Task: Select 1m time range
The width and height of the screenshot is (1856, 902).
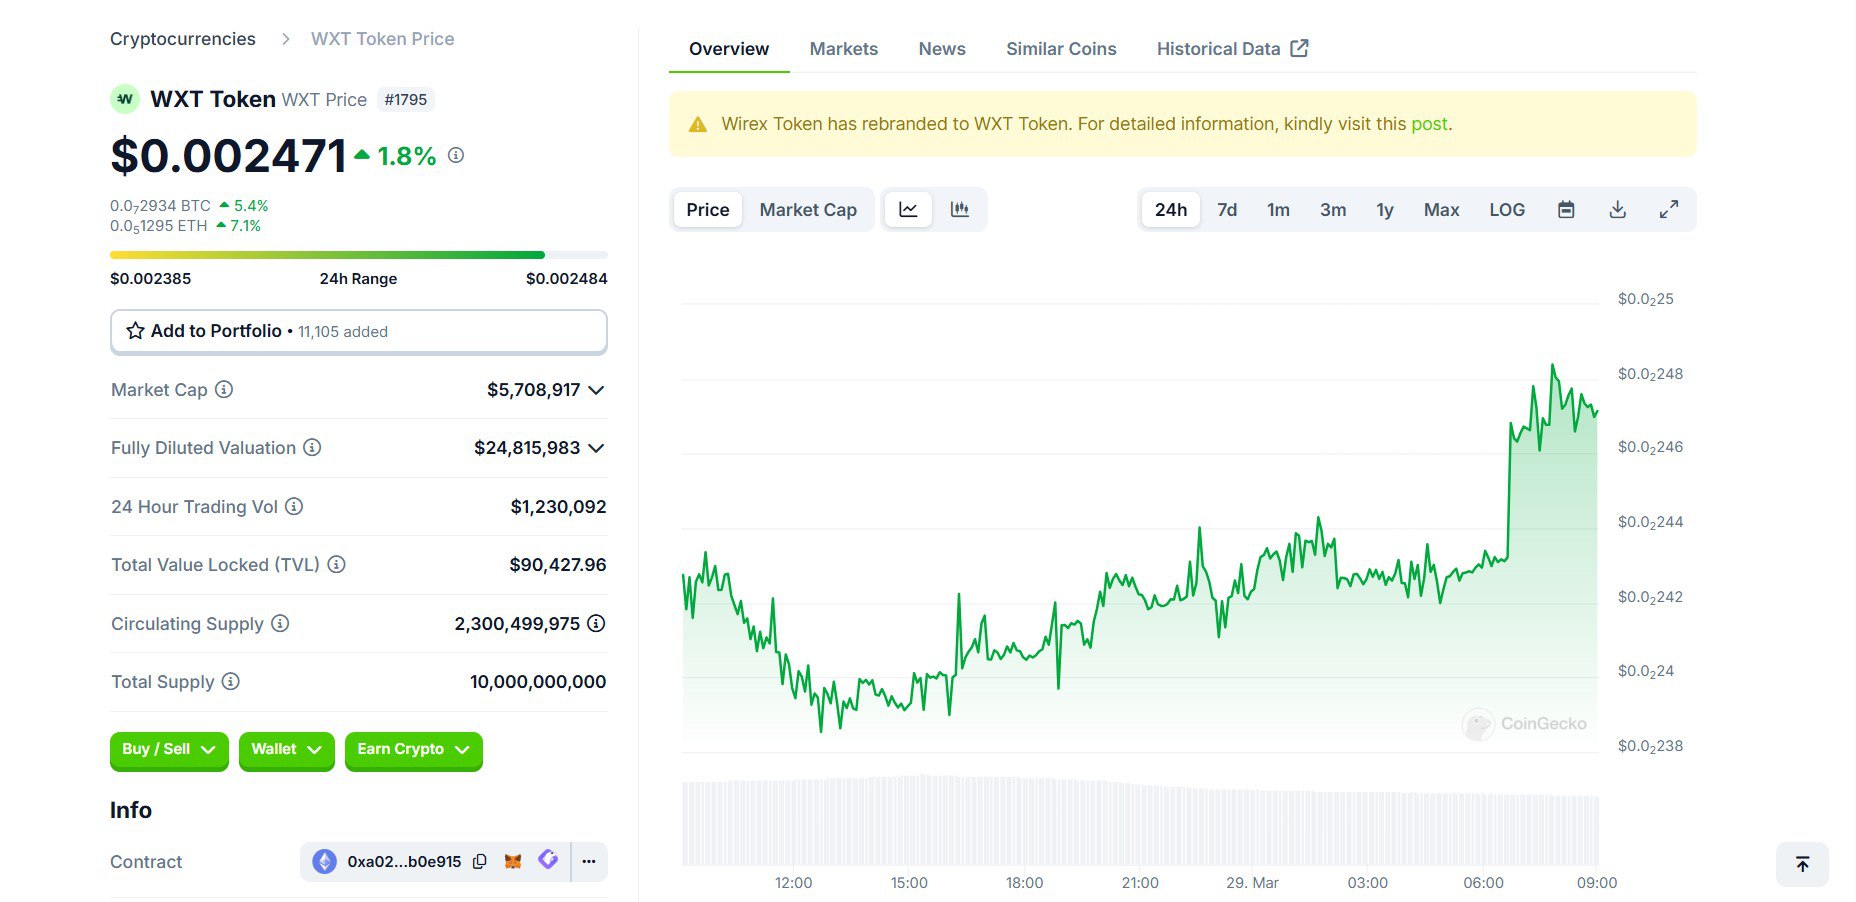Action: click(x=1278, y=210)
